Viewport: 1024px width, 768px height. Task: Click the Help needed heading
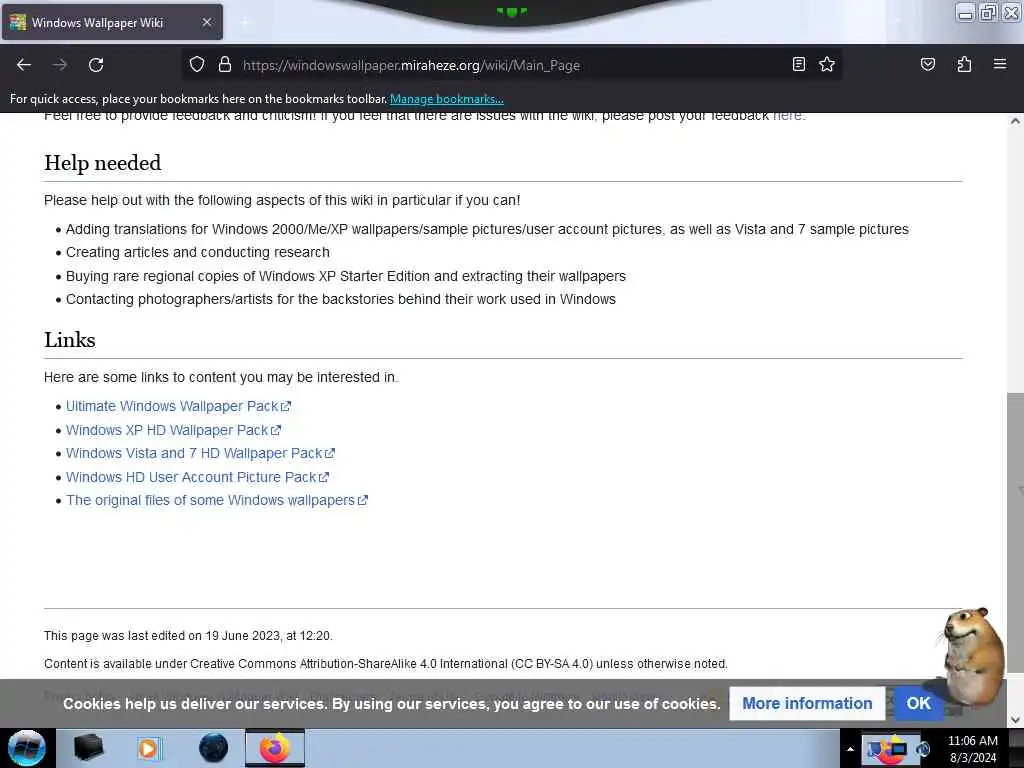(103, 163)
